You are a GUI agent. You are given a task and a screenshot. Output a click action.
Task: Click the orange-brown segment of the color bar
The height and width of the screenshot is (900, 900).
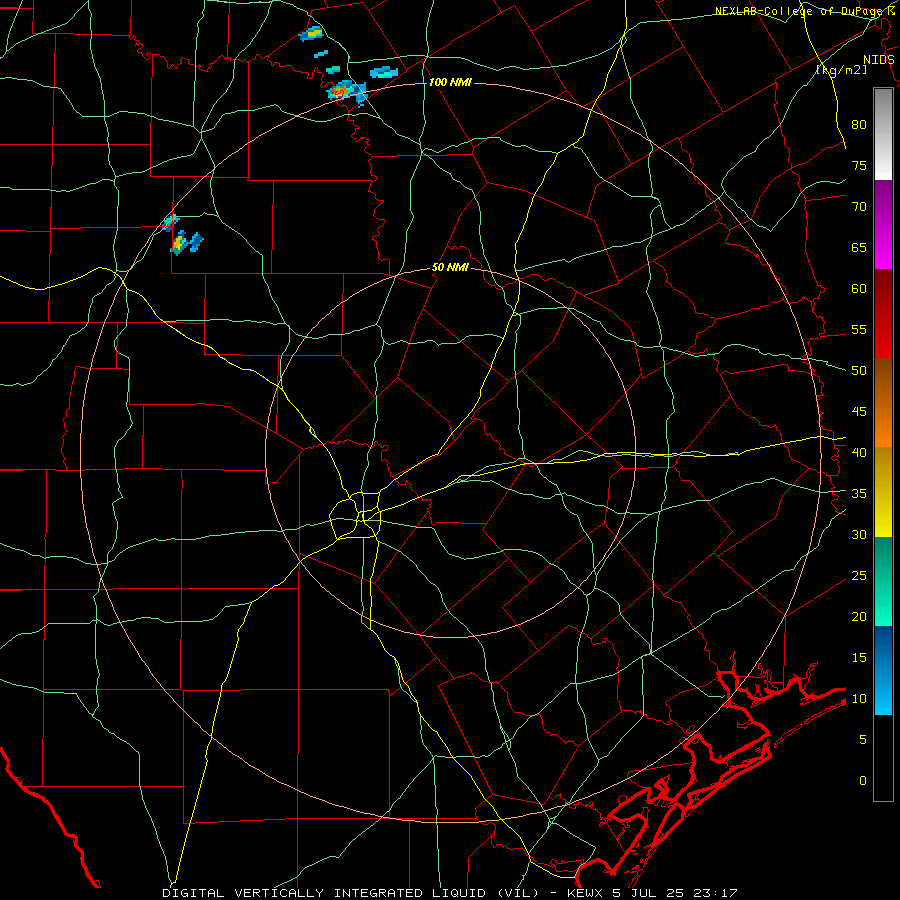click(883, 403)
